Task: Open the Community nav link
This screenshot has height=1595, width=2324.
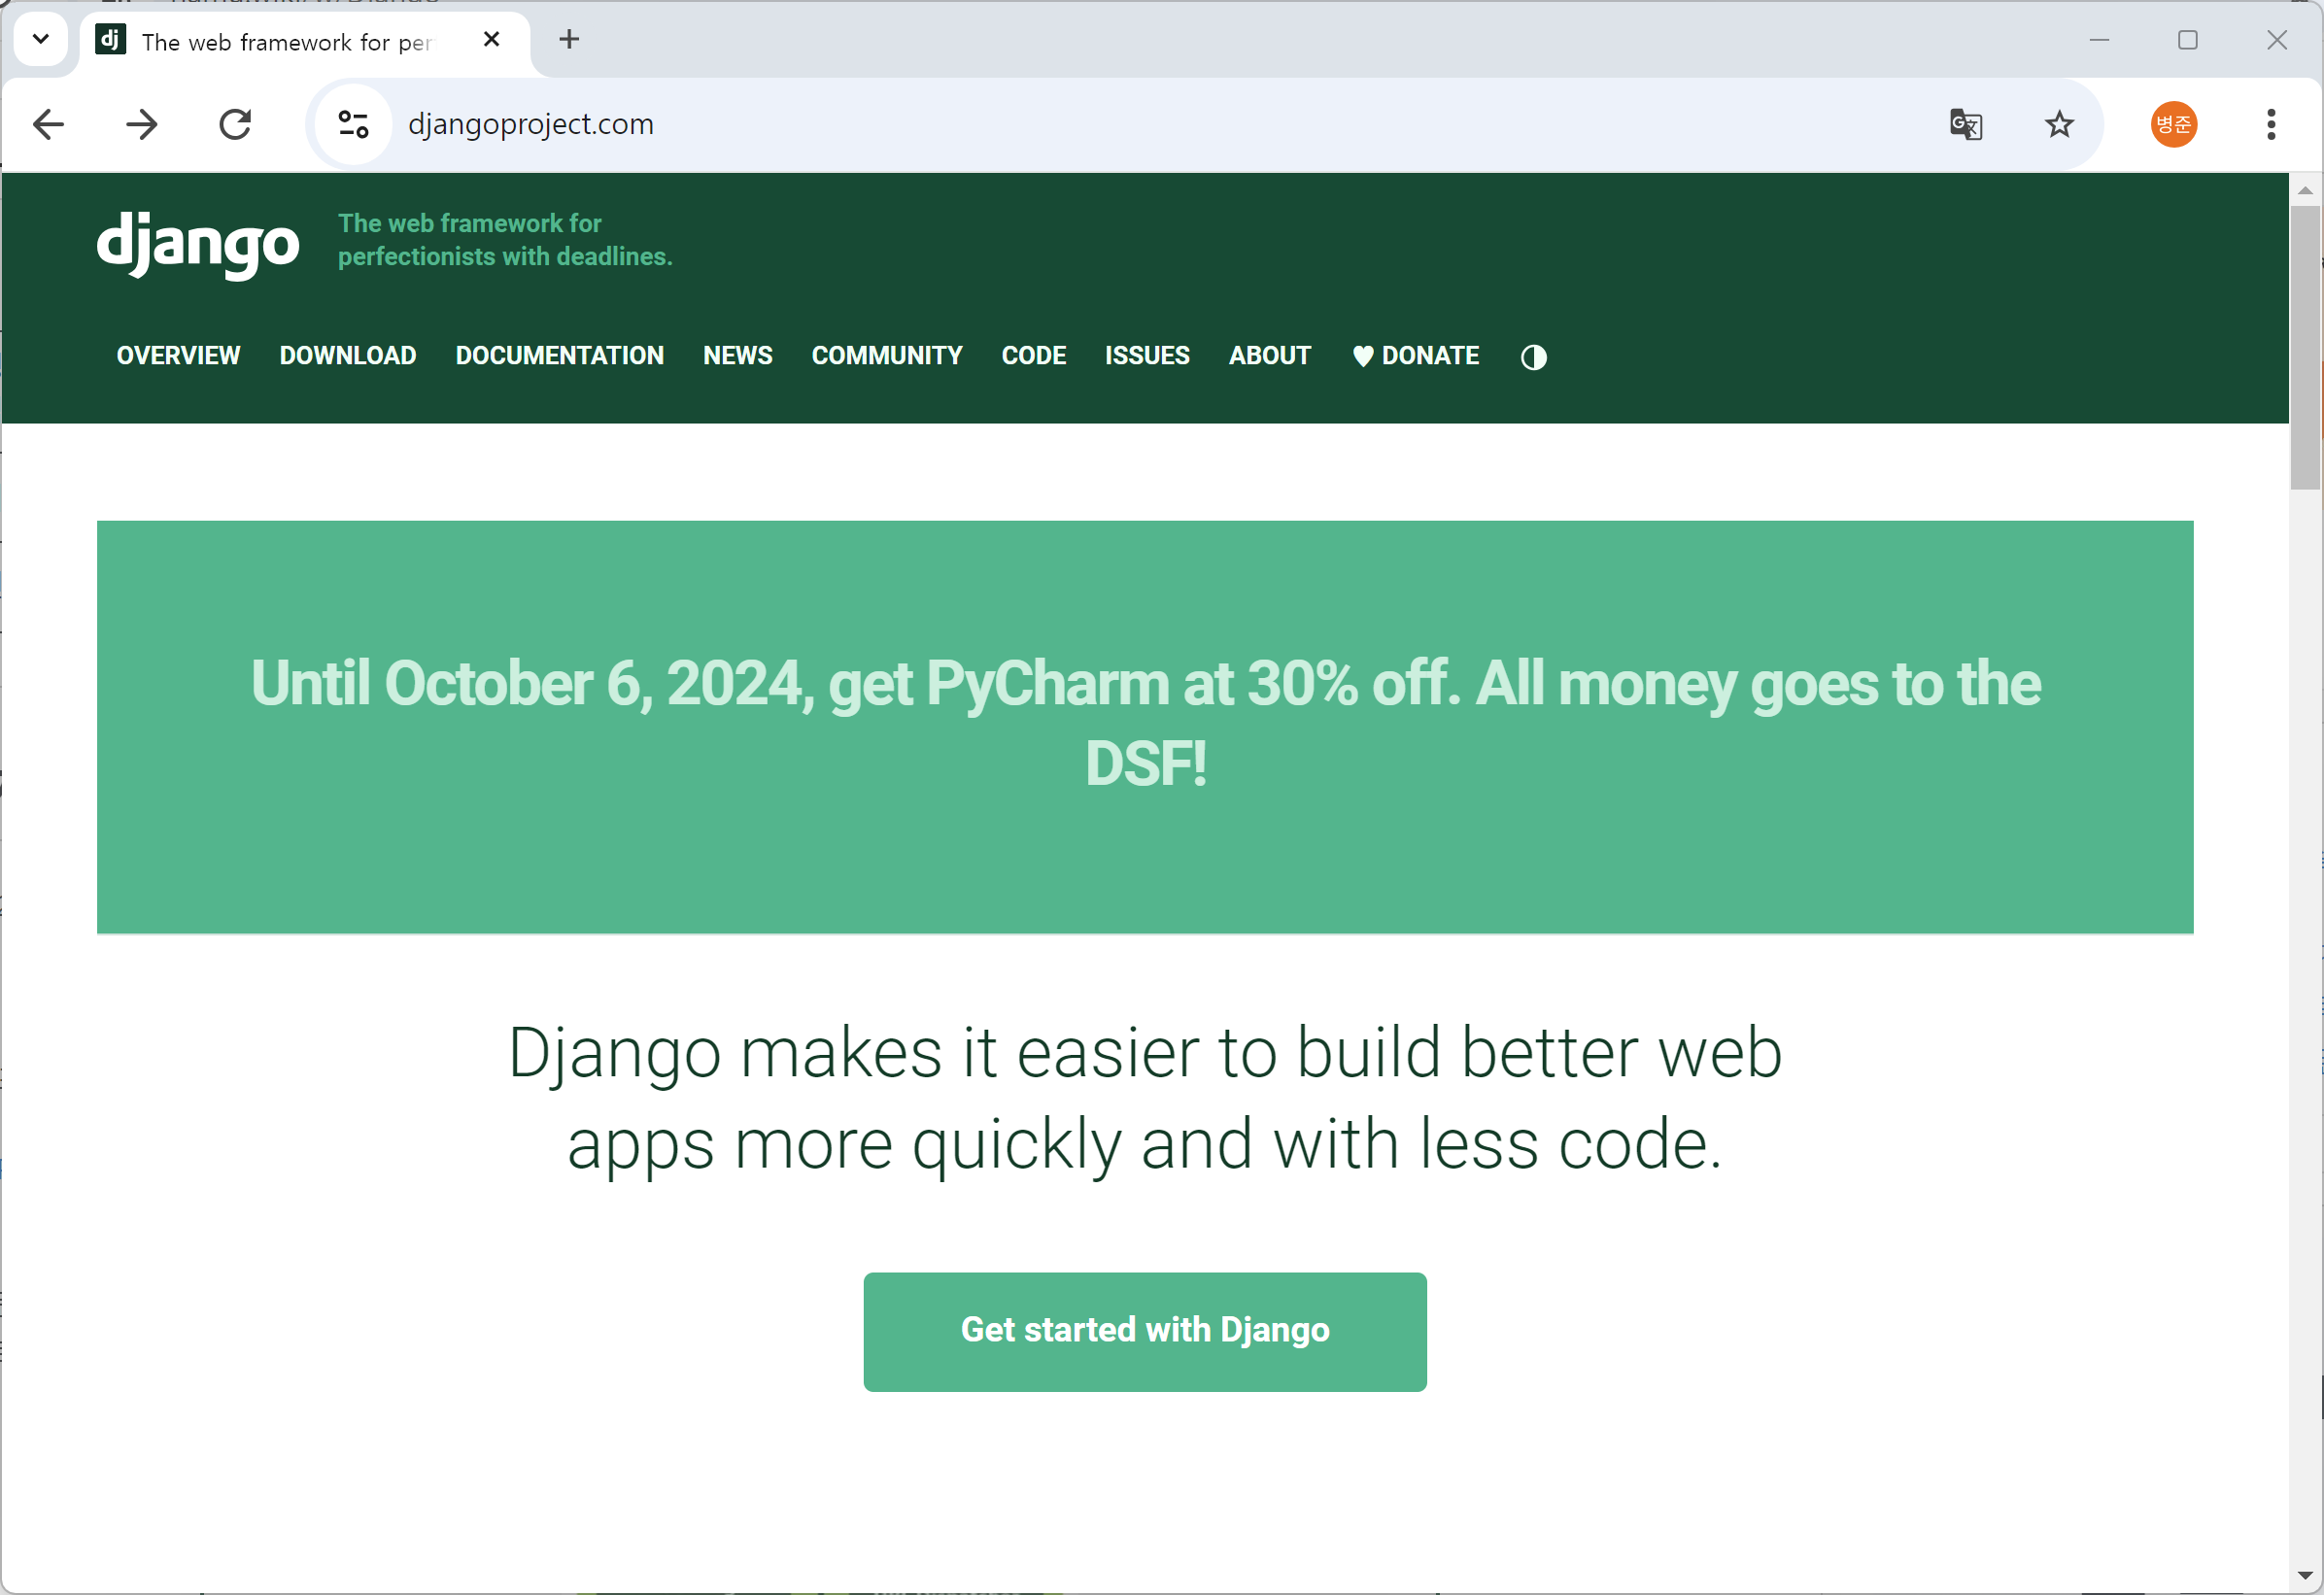Action: pos(886,356)
